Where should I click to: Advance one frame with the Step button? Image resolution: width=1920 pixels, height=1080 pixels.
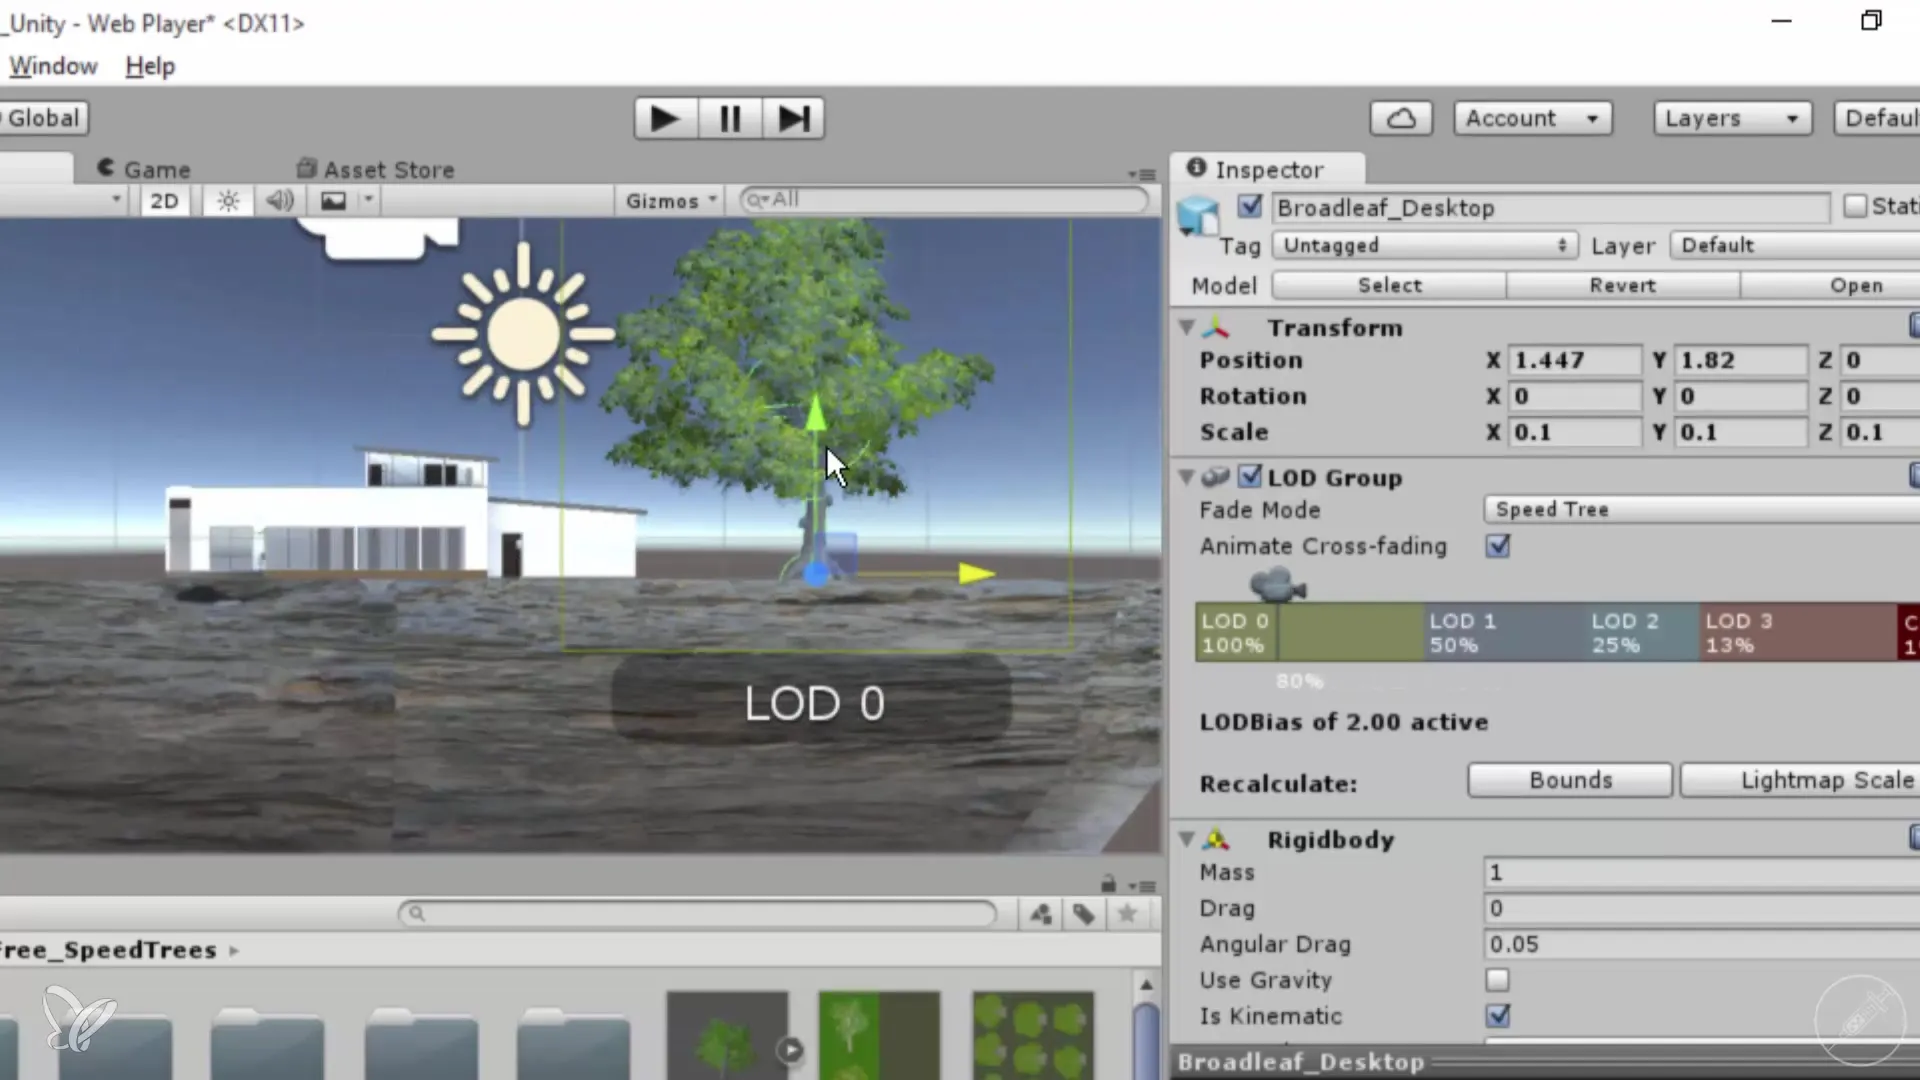tap(793, 118)
